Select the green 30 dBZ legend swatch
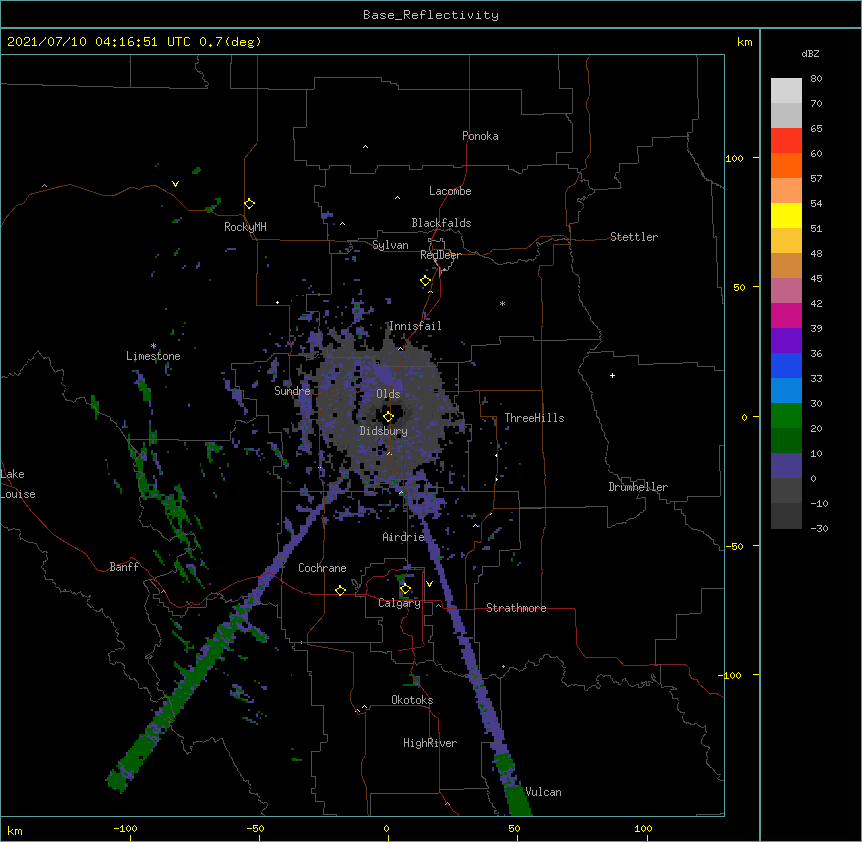Image resolution: width=862 pixels, height=842 pixels. (786, 416)
